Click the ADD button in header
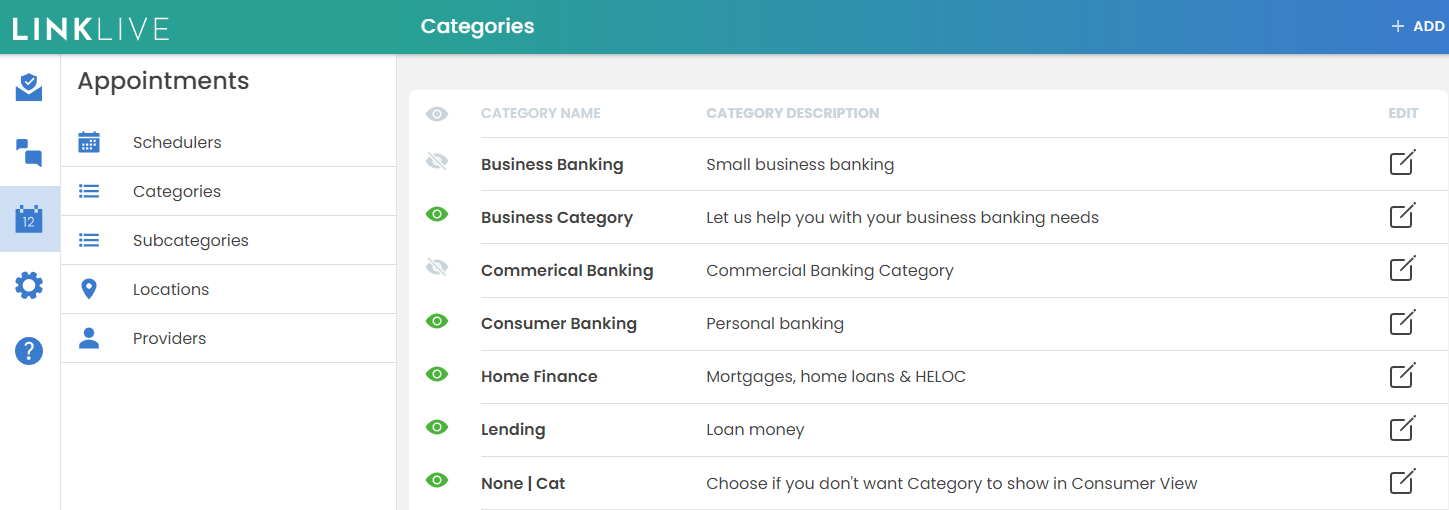Viewport: 1449px width, 510px height. coord(1417,27)
